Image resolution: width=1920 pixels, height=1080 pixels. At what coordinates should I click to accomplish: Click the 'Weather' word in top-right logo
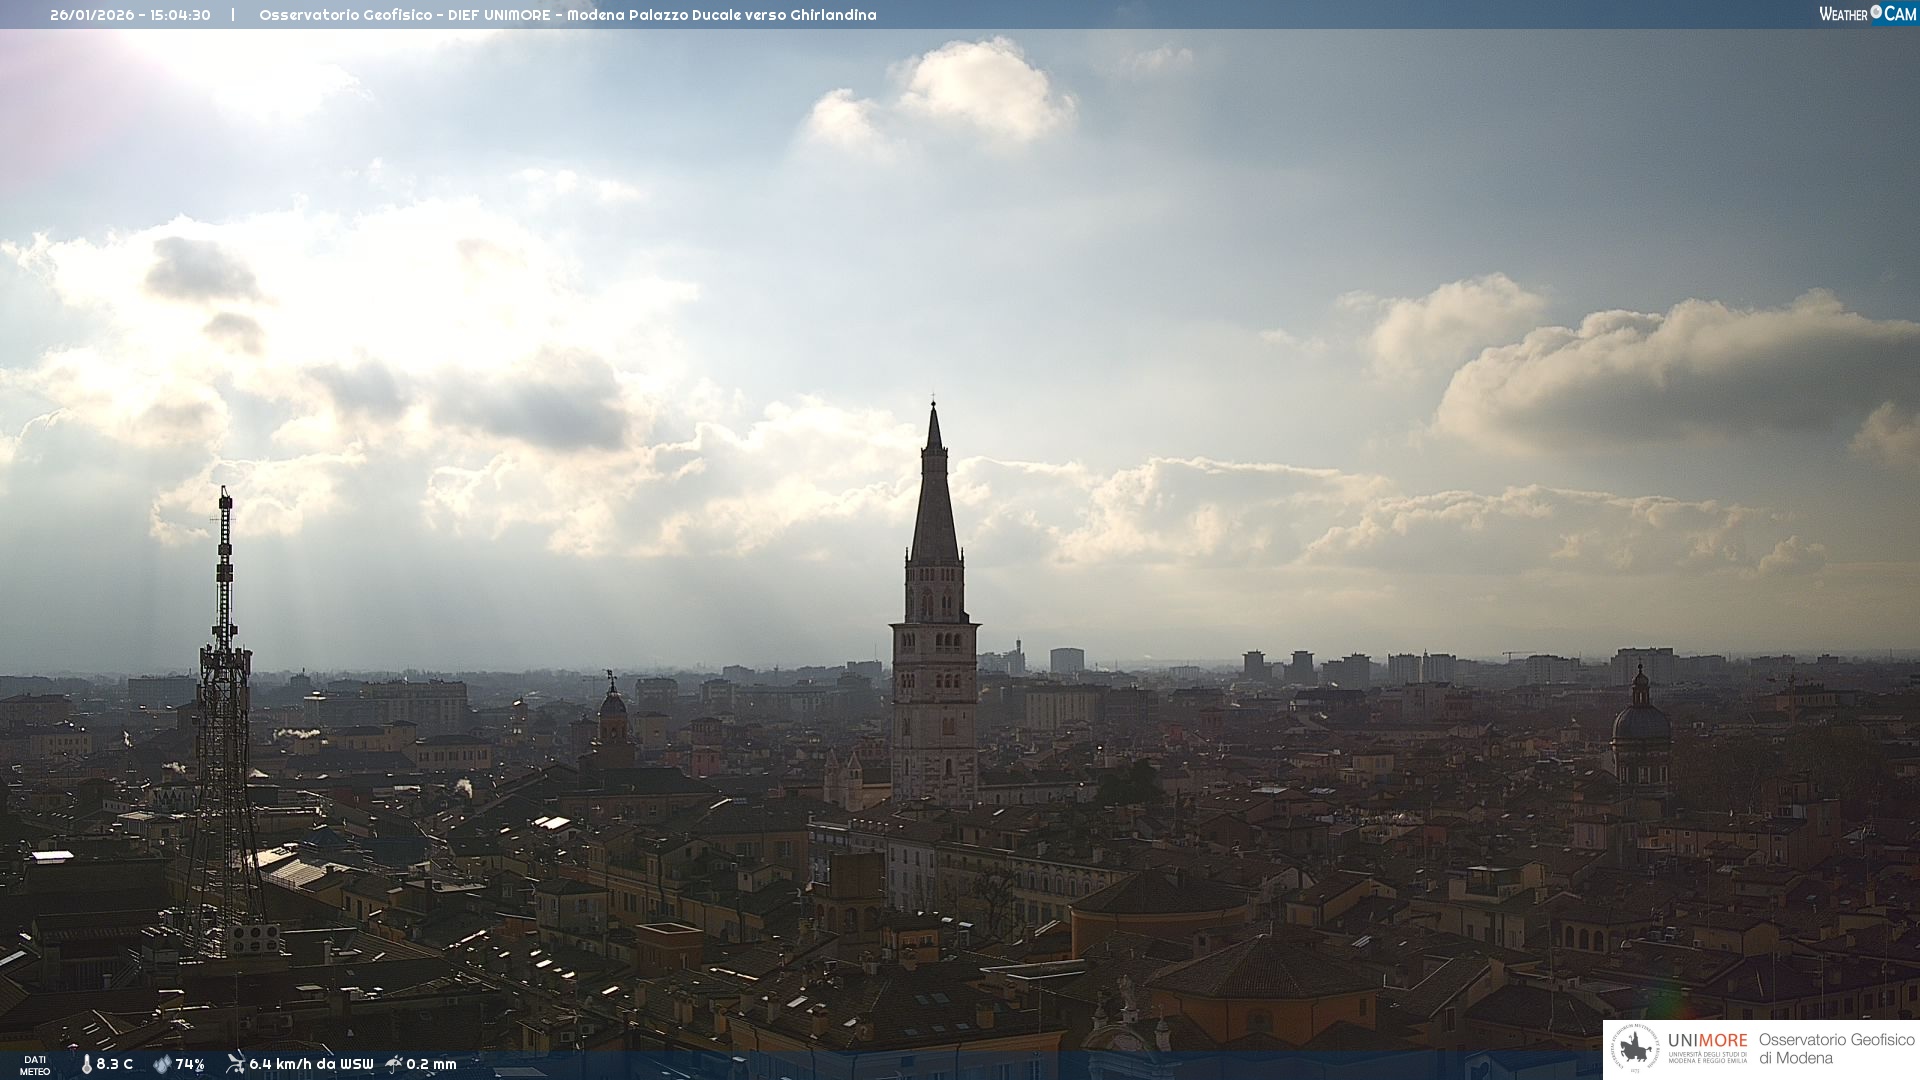(1843, 14)
